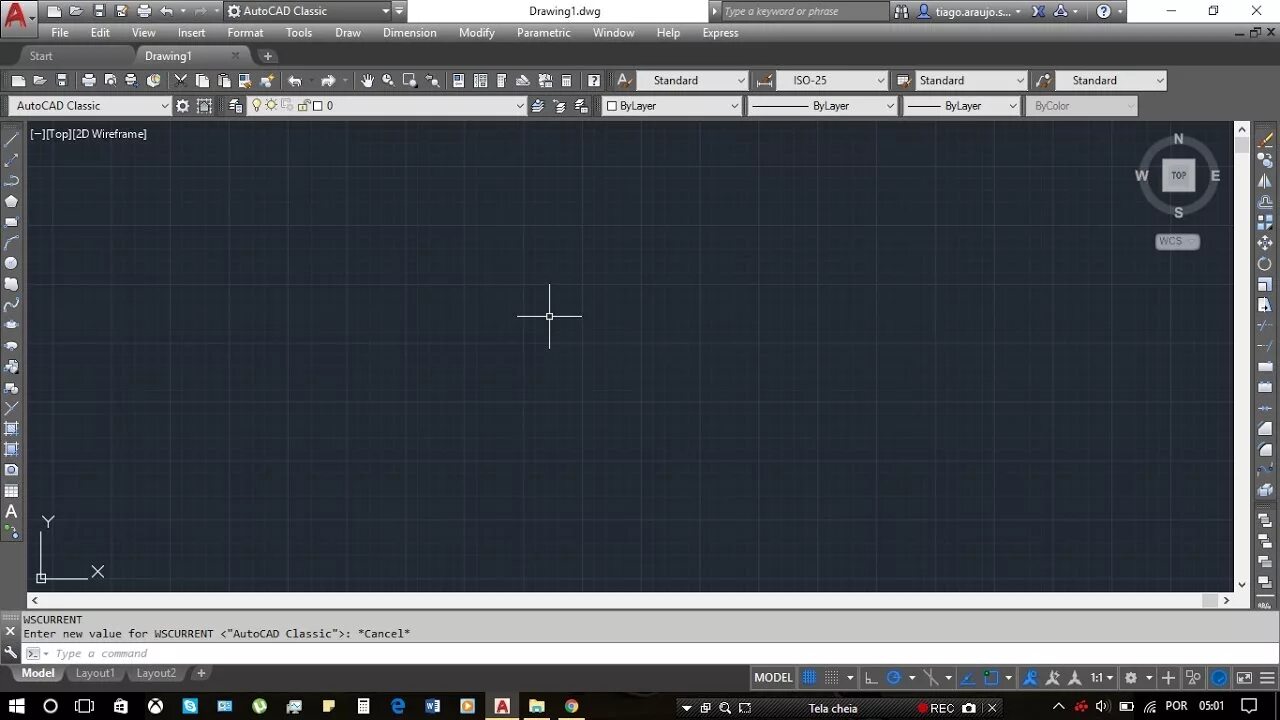Toggle annotation visibility in status bar
The image size is (1280, 720).
1031,678
